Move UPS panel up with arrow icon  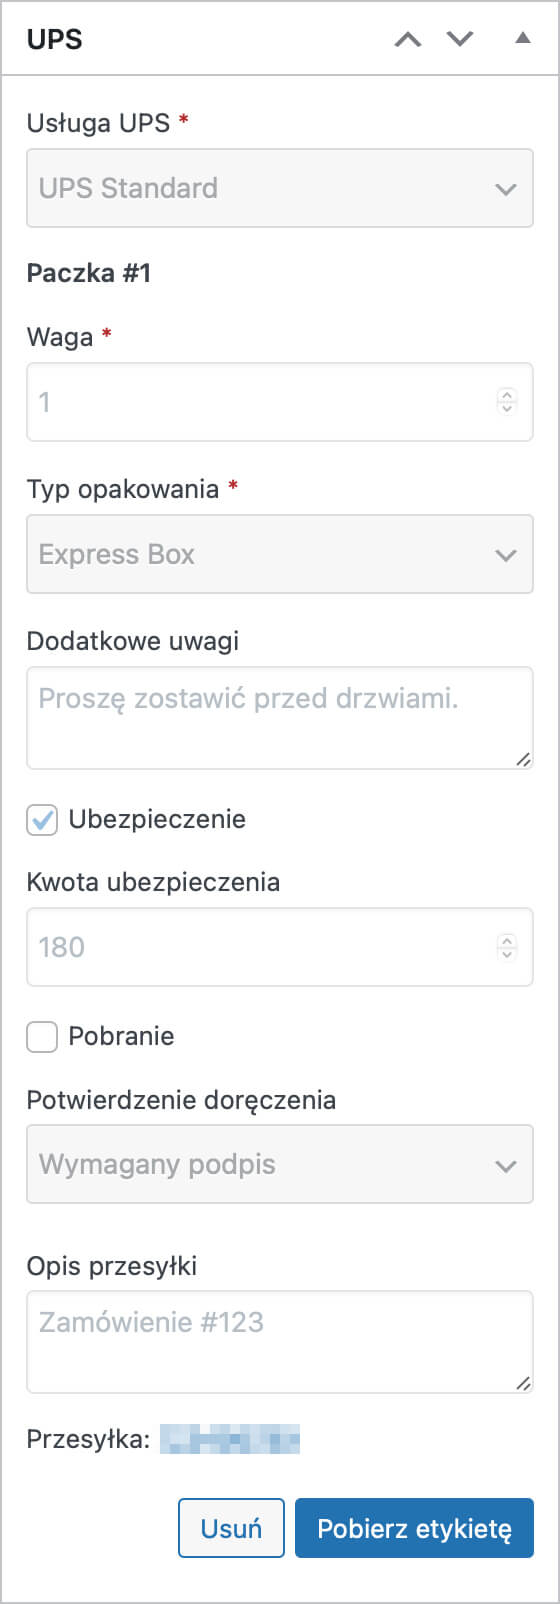[x=408, y=39]
